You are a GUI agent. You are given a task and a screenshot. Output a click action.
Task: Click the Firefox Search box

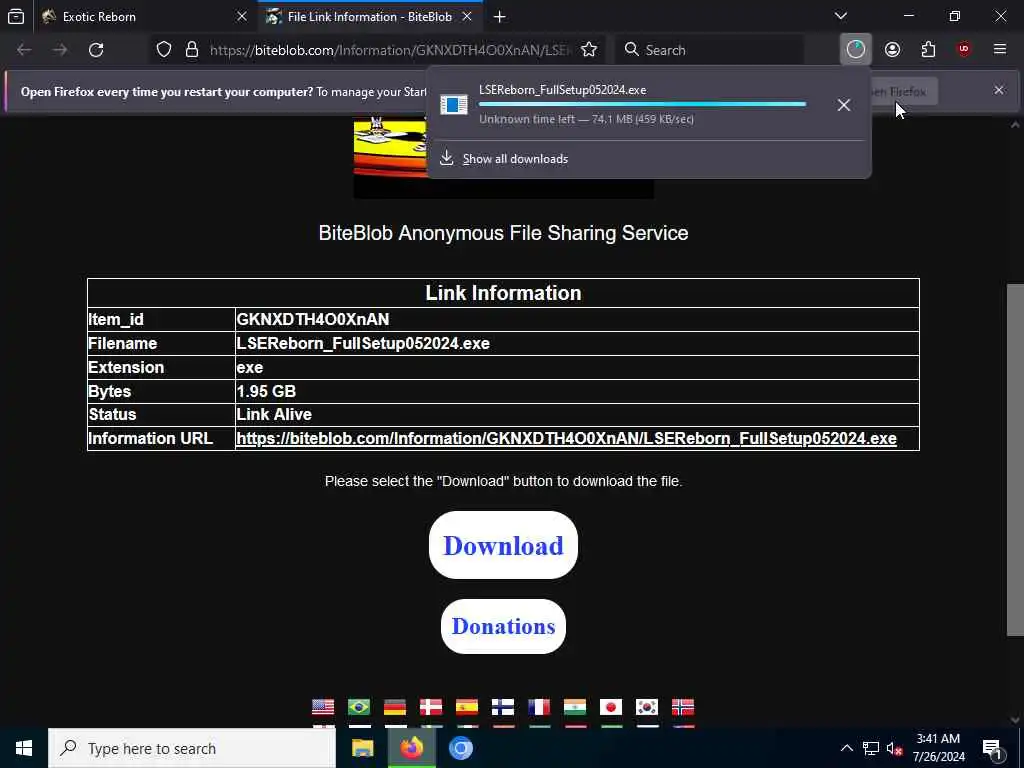click(x=711, y=50)
